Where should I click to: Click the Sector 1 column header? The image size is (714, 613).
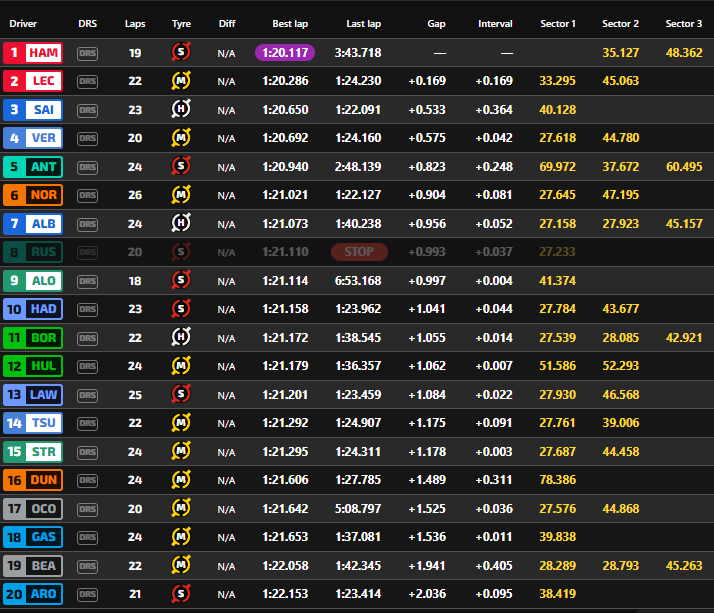tap(558, 23)
